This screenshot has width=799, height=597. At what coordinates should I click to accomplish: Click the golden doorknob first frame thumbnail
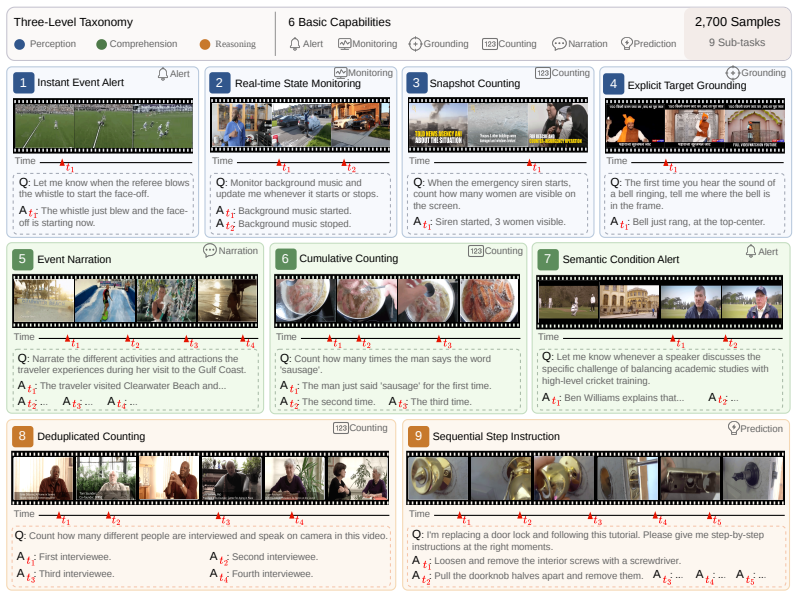pyautogui.click(x=438, y=478)
